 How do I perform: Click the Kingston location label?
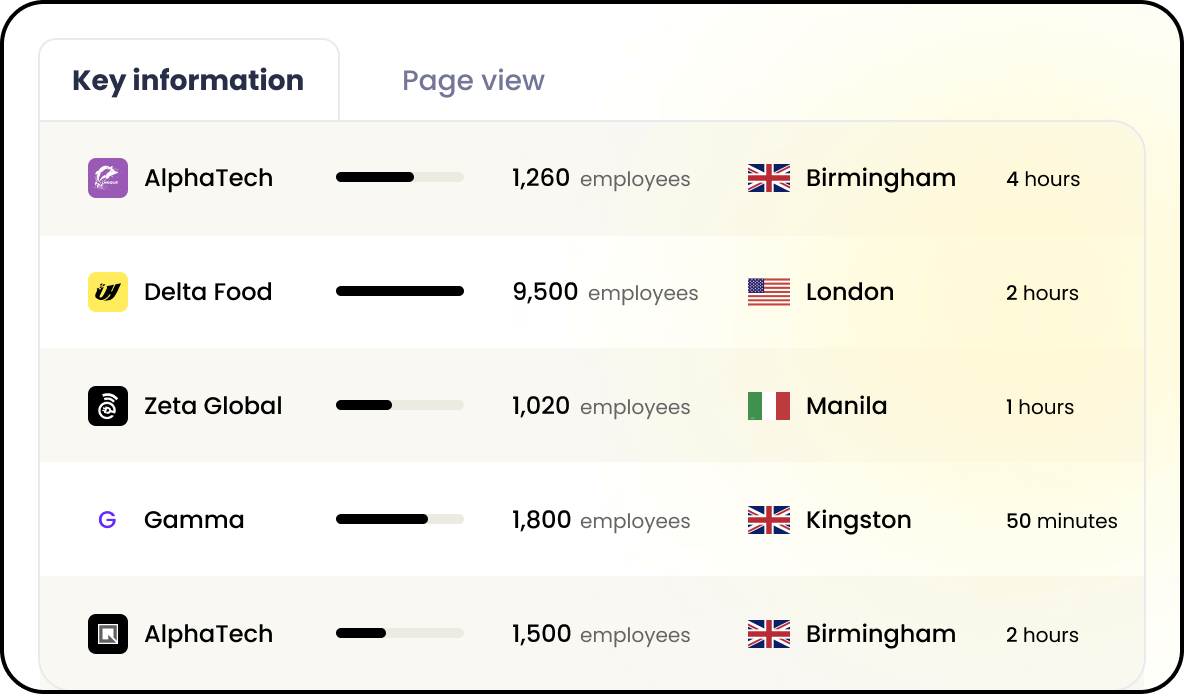click(x=859, y=521)
